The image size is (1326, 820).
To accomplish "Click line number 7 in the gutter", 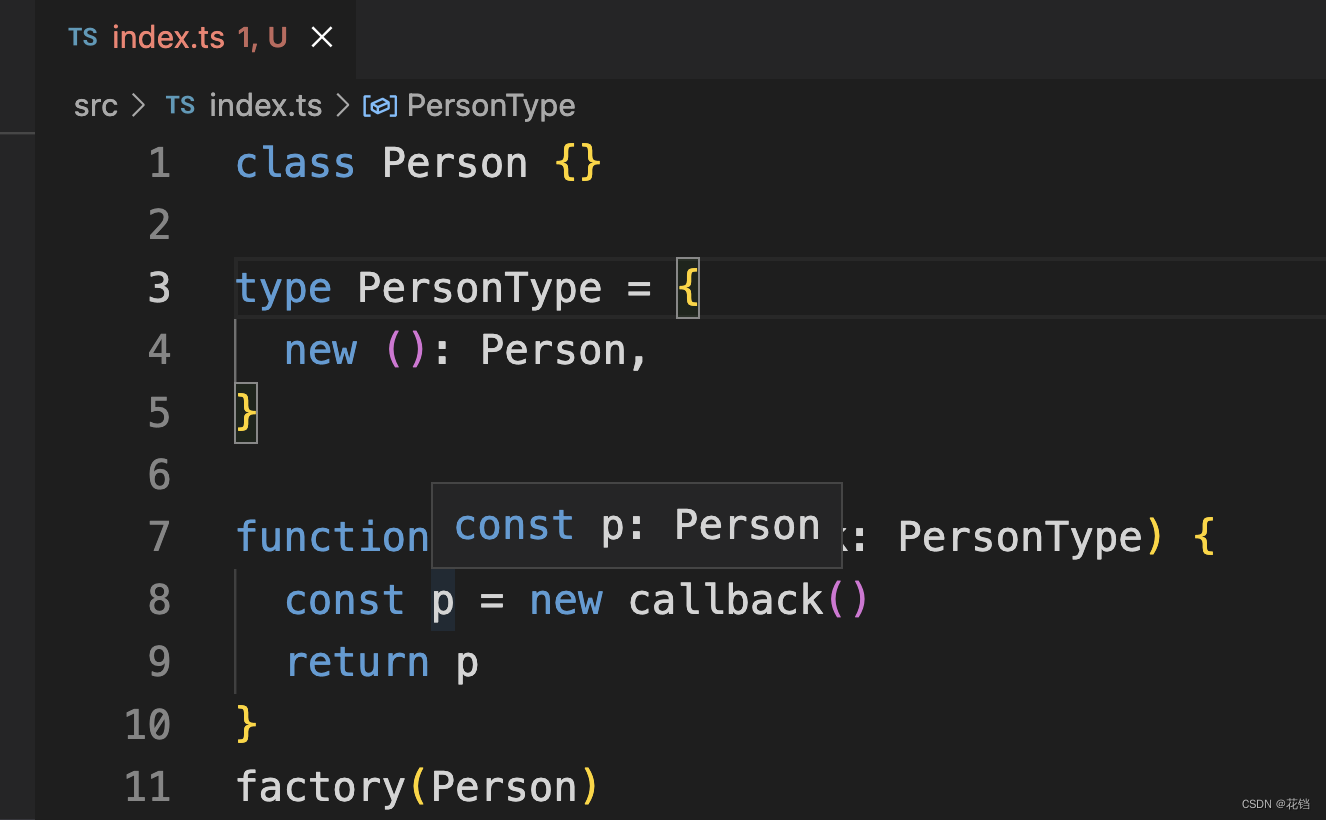I will [159, 537].
